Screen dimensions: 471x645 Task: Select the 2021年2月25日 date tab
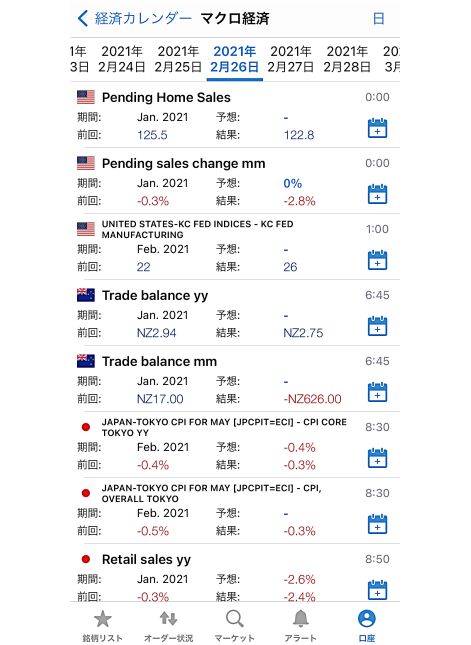point(178,59)
